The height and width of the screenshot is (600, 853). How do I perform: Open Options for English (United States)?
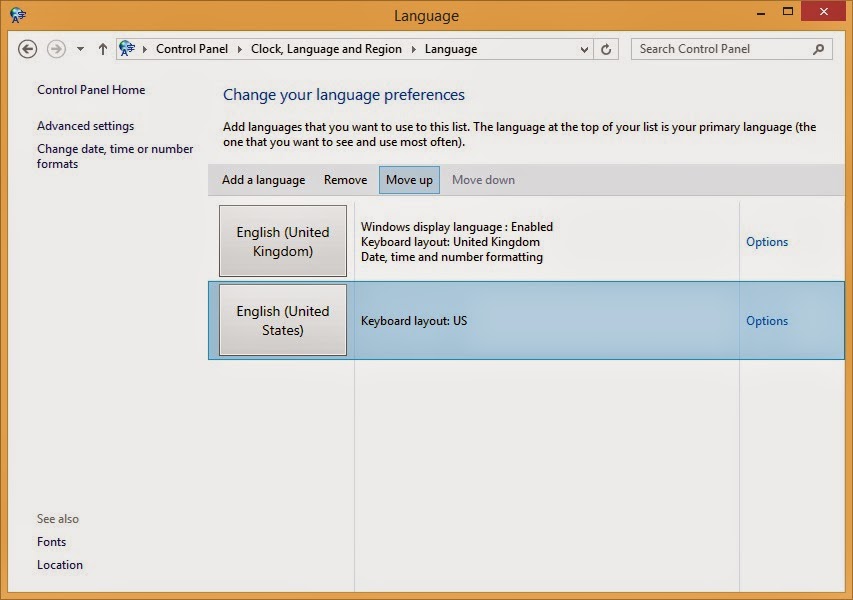tap(767, 321)
